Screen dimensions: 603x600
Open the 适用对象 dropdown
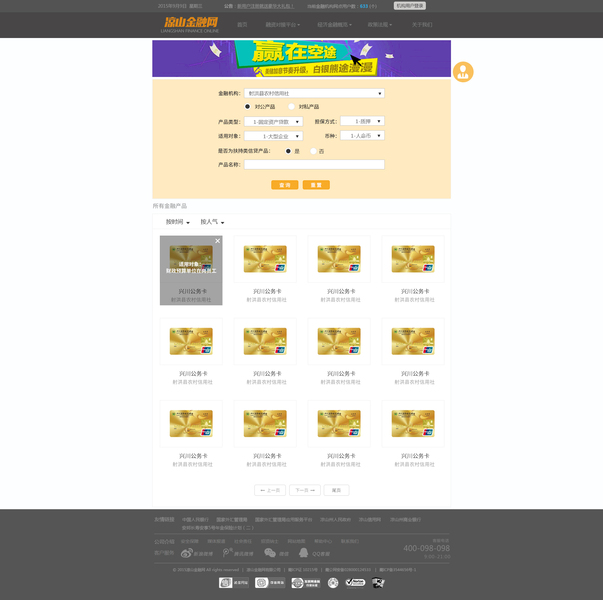[273, 136]
